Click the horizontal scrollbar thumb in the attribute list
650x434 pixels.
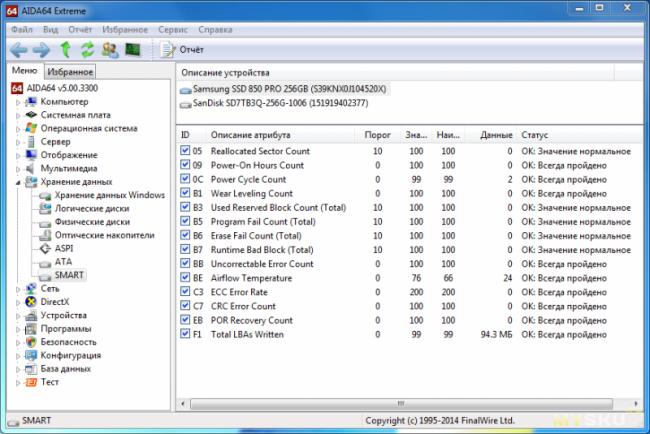pos(401,403)
